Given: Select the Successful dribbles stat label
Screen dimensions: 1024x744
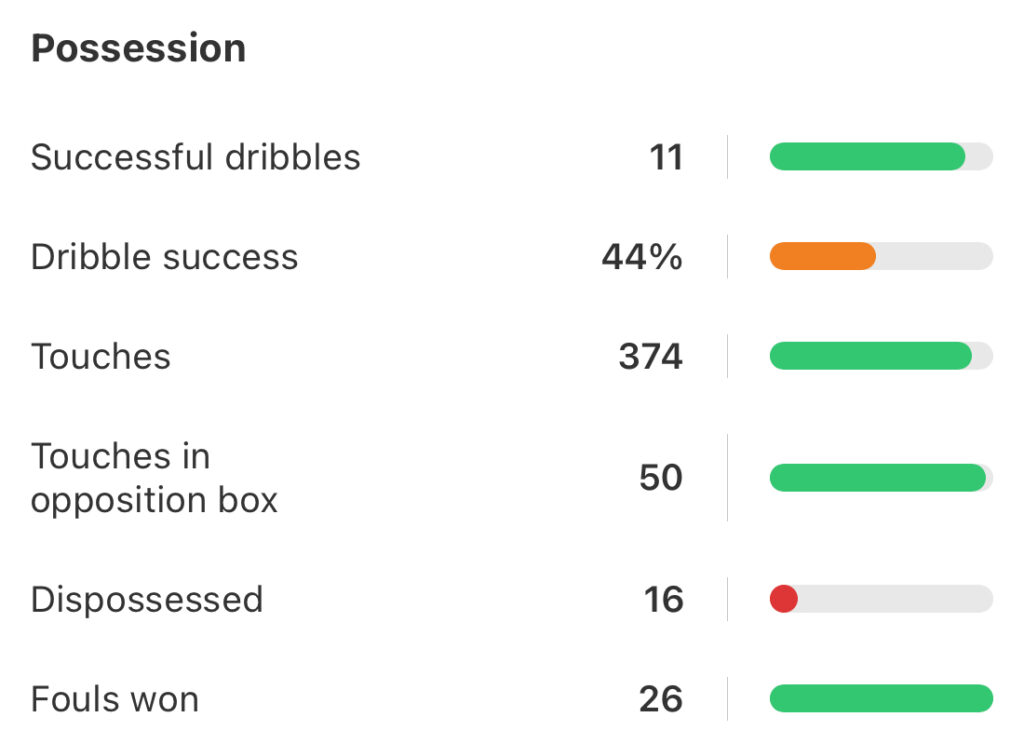Looking at the screenshot, I should [x=195, y=157].
